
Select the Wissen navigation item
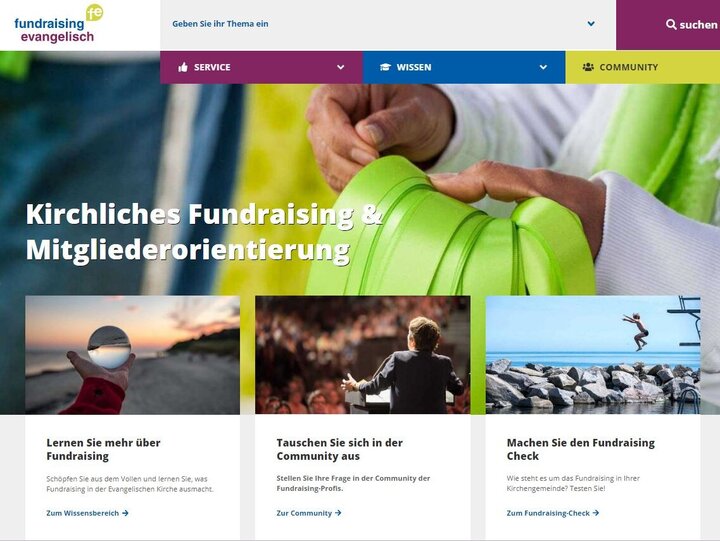pos(464,67)
